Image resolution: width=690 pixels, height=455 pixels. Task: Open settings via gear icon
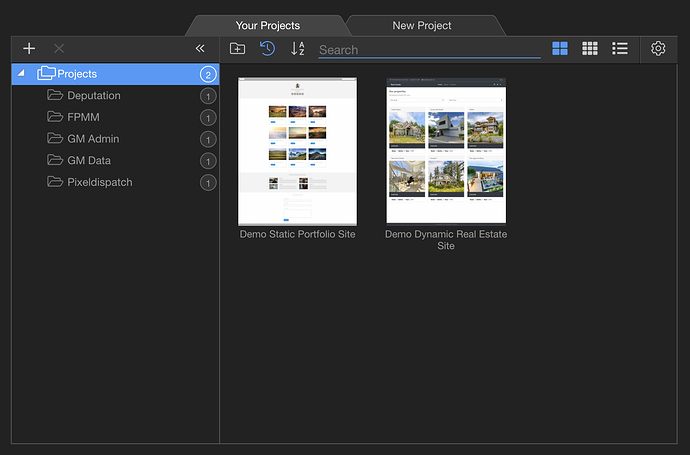tap(658, 48)
